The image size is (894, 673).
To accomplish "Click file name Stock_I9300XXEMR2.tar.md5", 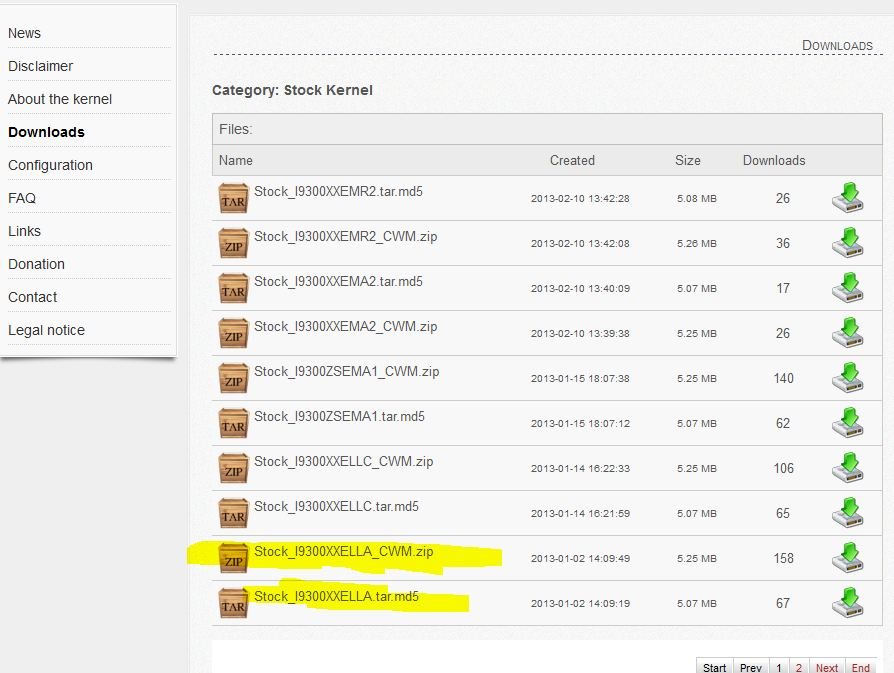I will [338, 192].
